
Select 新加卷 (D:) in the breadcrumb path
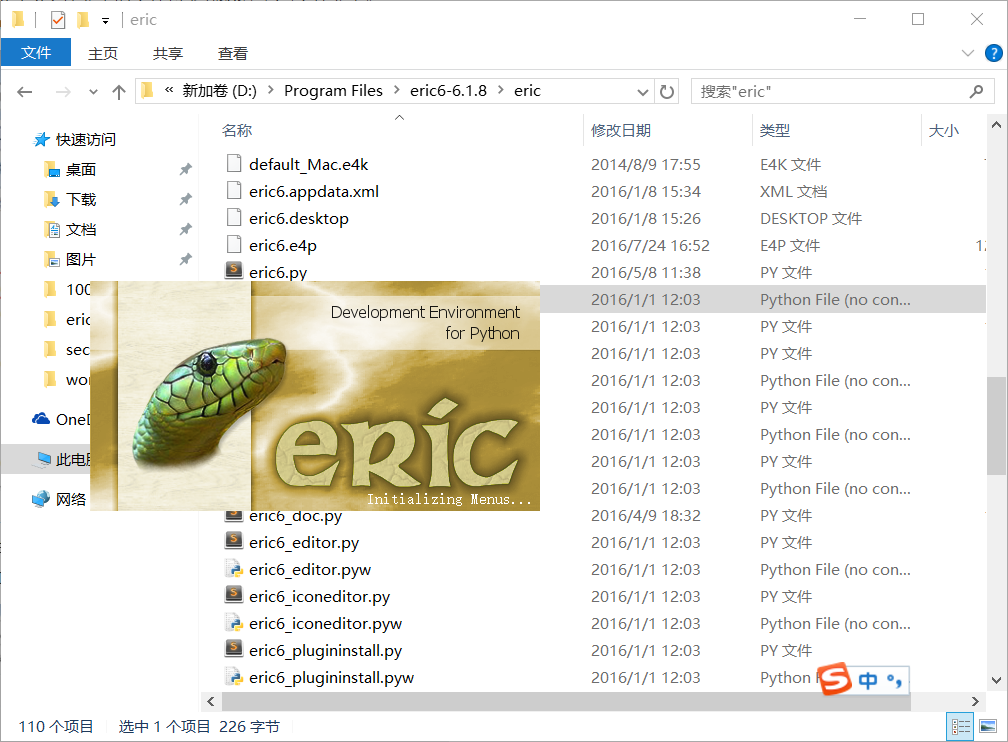219,91
